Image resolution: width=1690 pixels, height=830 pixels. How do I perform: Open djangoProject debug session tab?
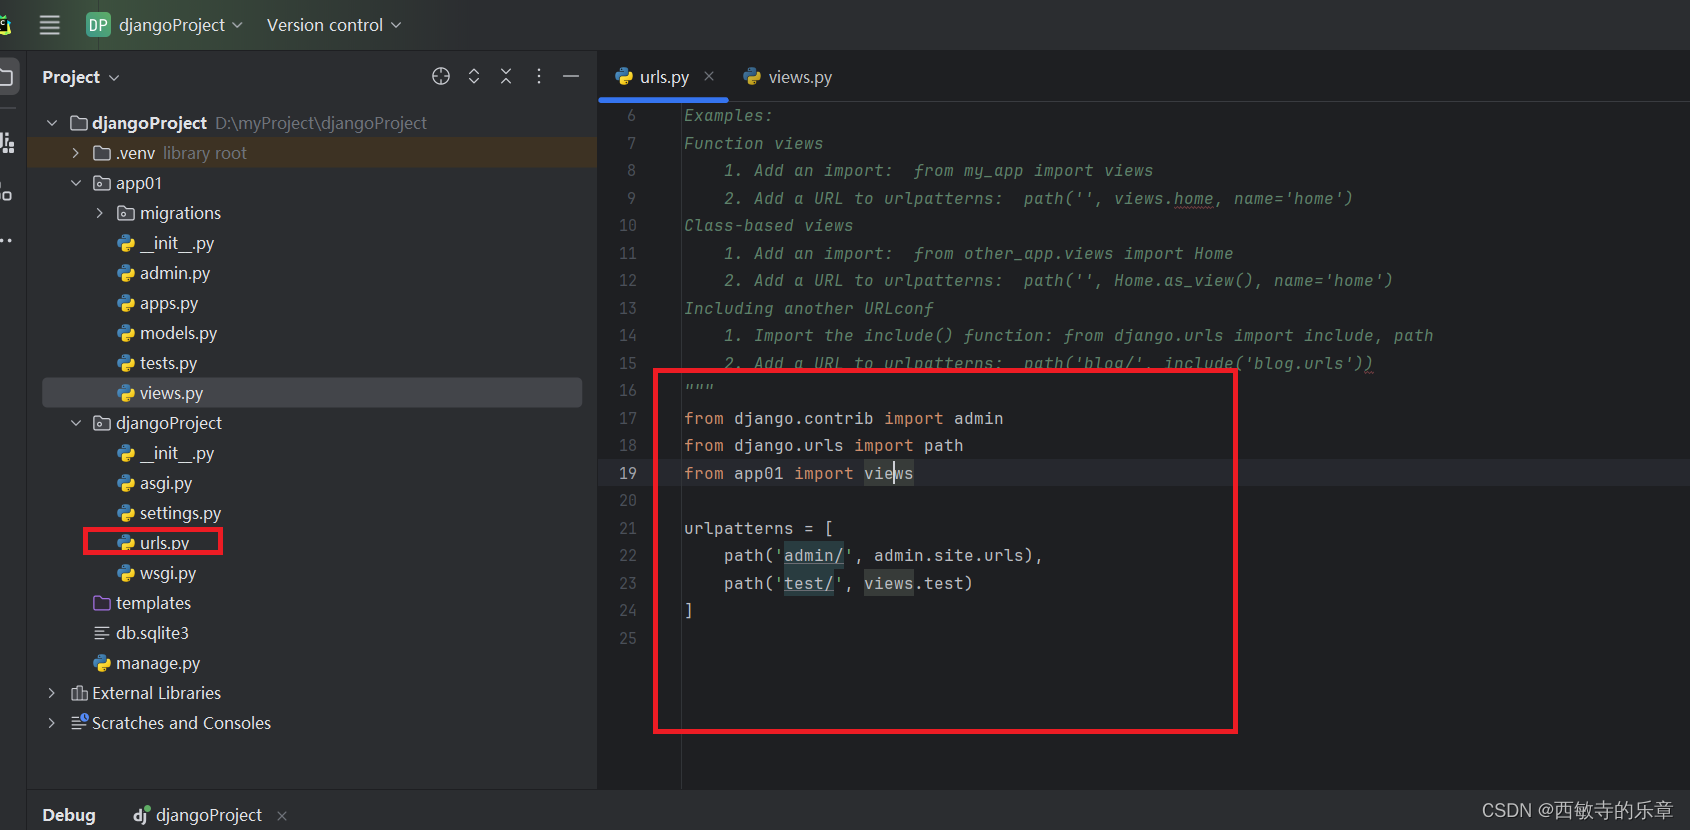point(198,815)
